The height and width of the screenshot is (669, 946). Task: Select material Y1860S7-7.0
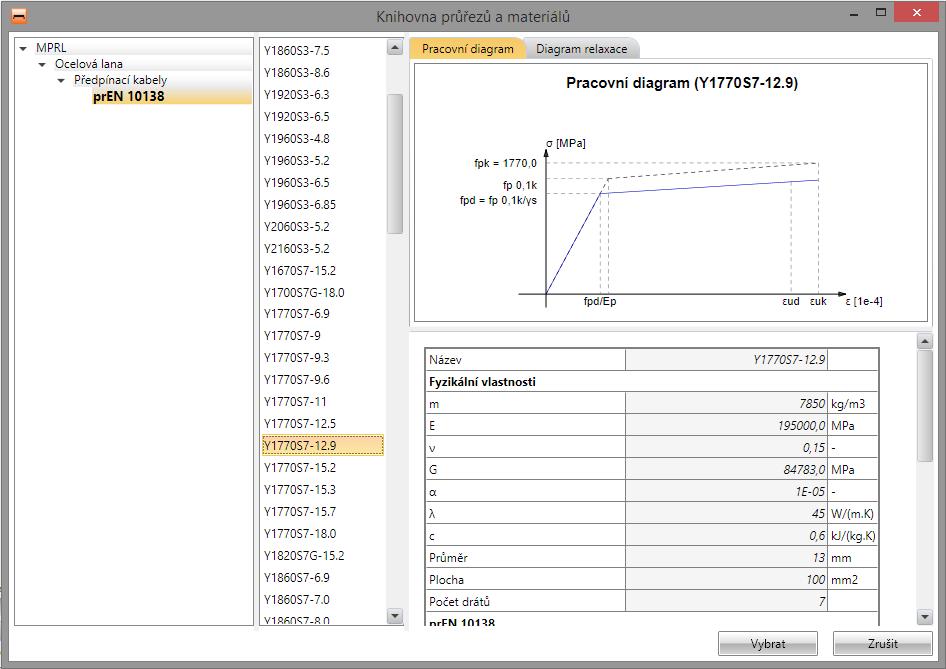[297, 600]
